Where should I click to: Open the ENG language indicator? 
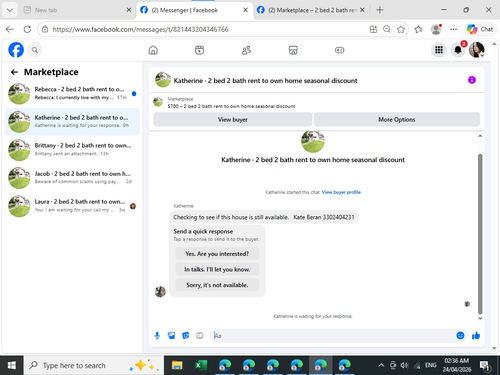tap(431, 365)
